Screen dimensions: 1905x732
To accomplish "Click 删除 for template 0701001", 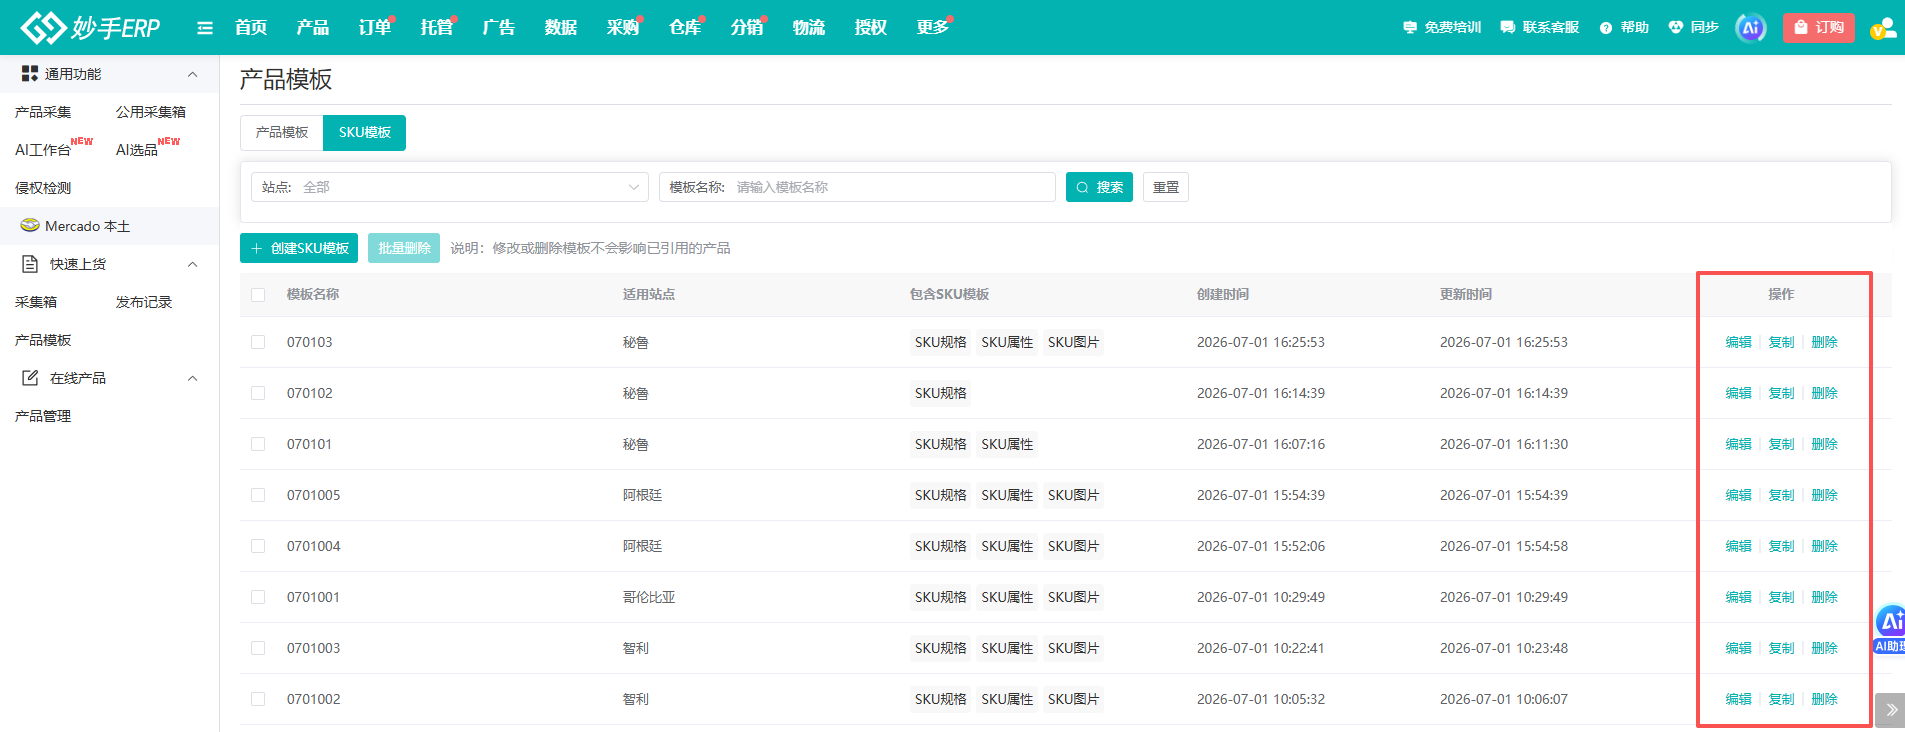I will [1824, 597].
